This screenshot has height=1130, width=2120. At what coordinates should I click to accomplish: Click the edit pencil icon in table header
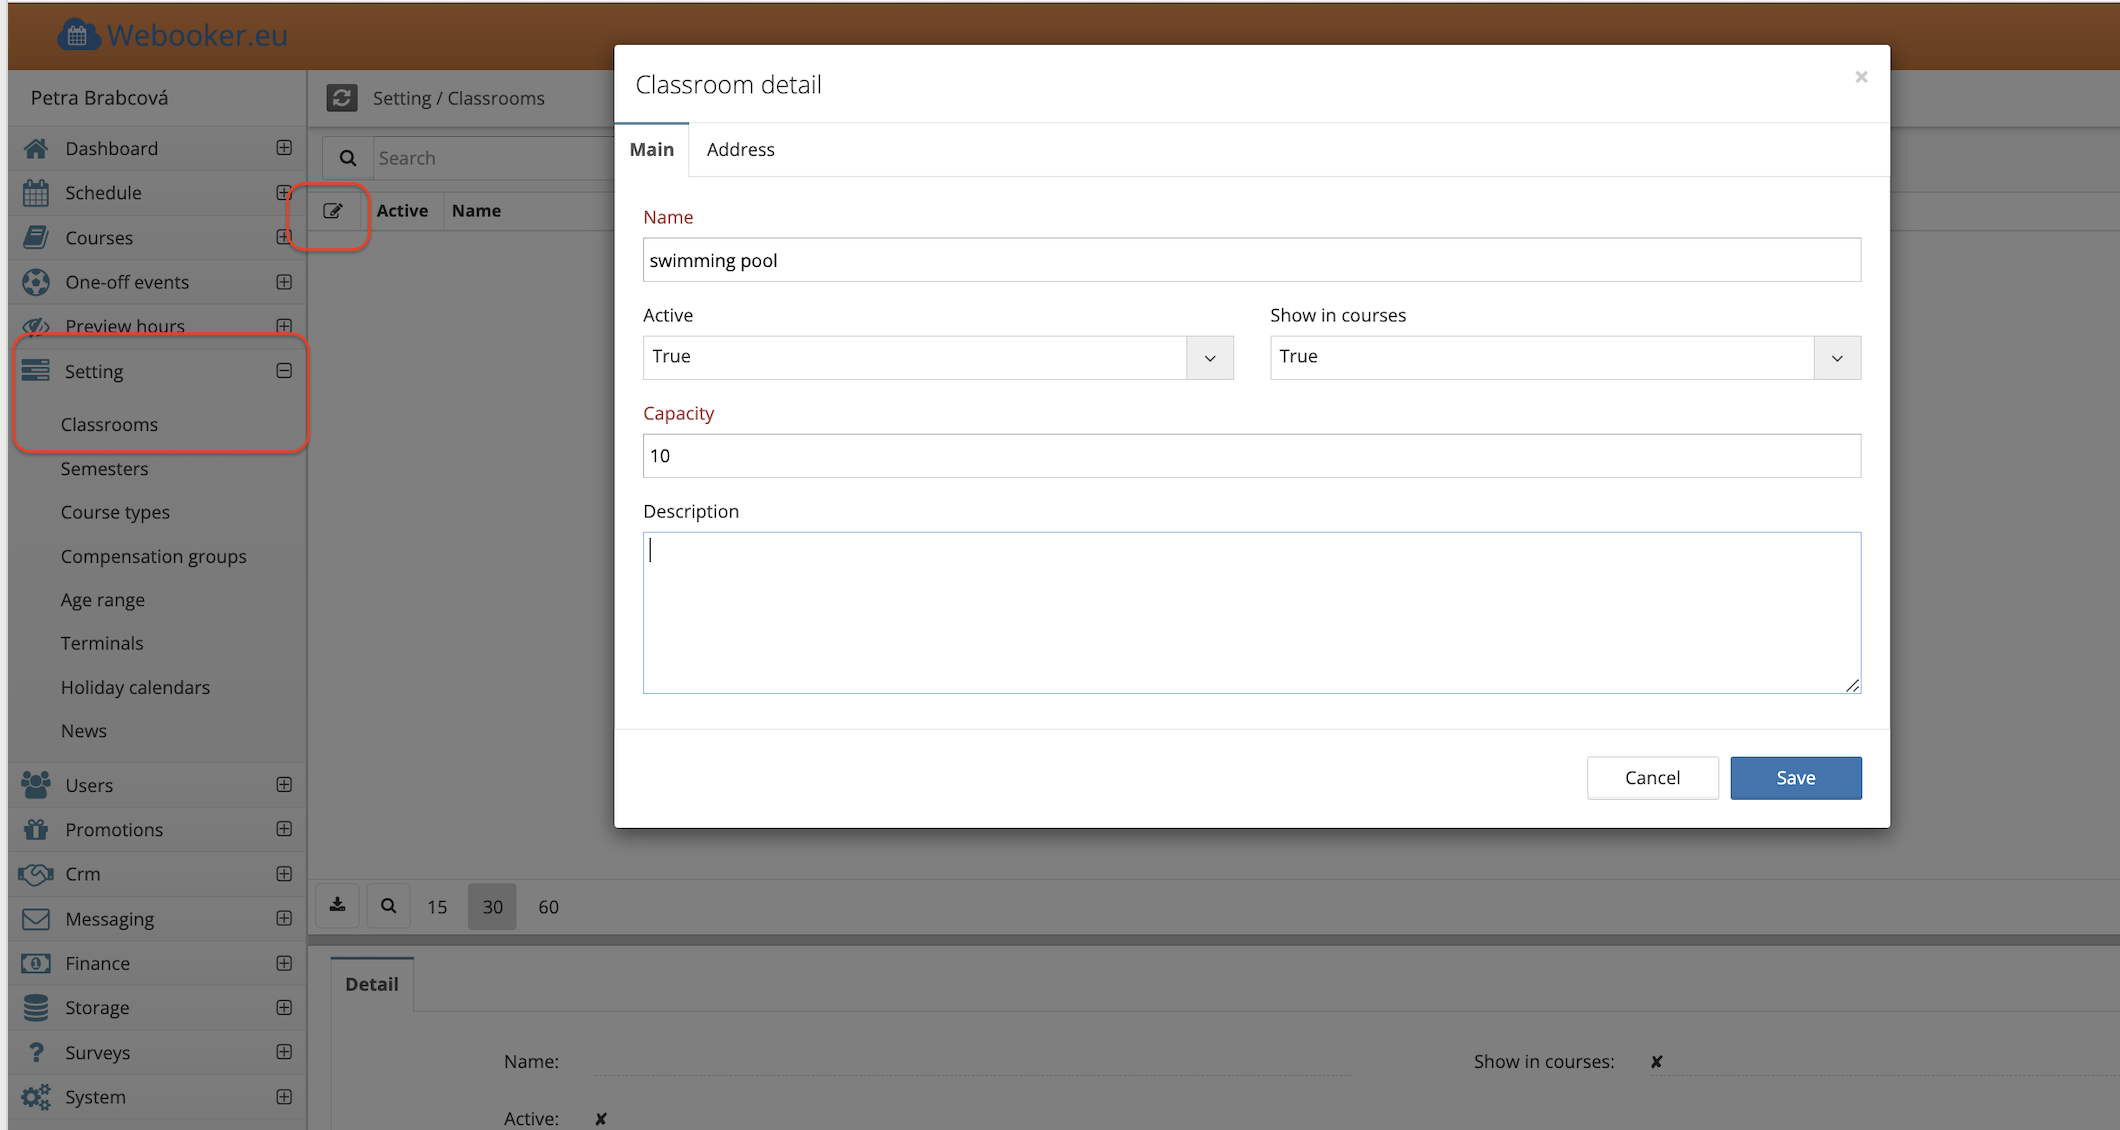333,211
